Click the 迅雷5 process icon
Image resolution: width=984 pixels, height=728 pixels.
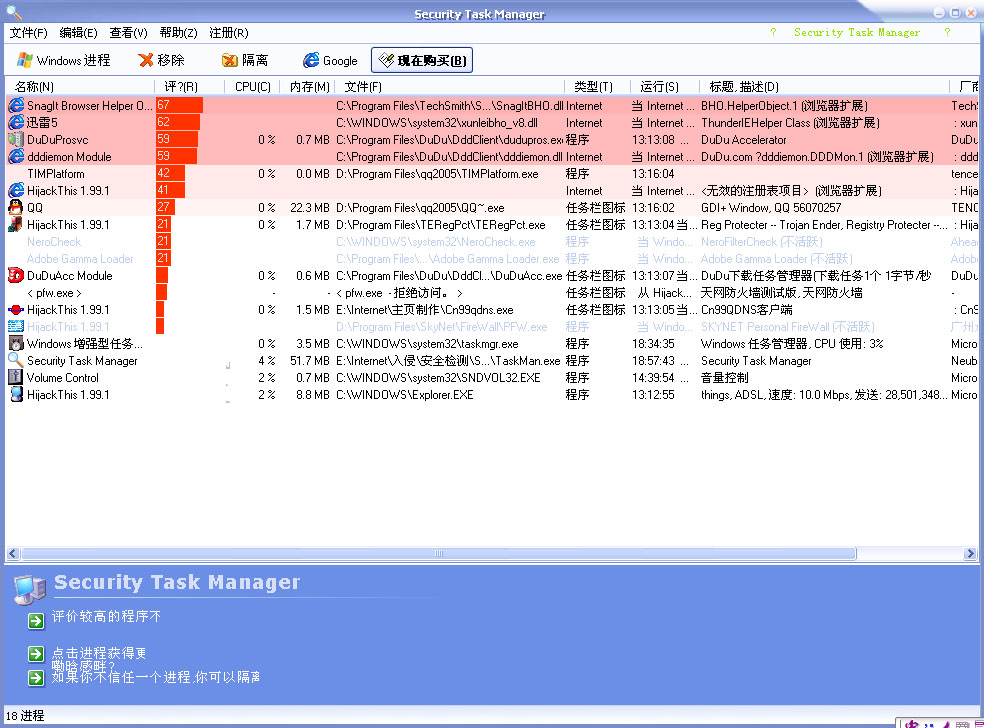click(16, 122)
